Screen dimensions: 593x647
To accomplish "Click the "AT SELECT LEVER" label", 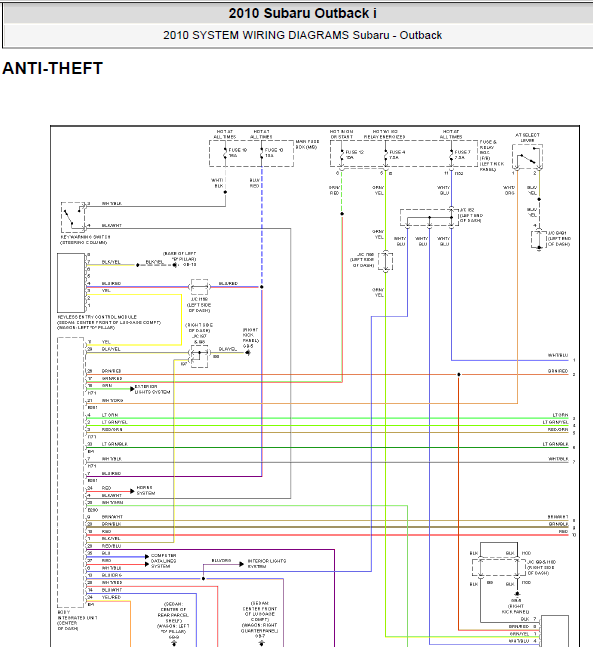I will [x=527, y=137].
